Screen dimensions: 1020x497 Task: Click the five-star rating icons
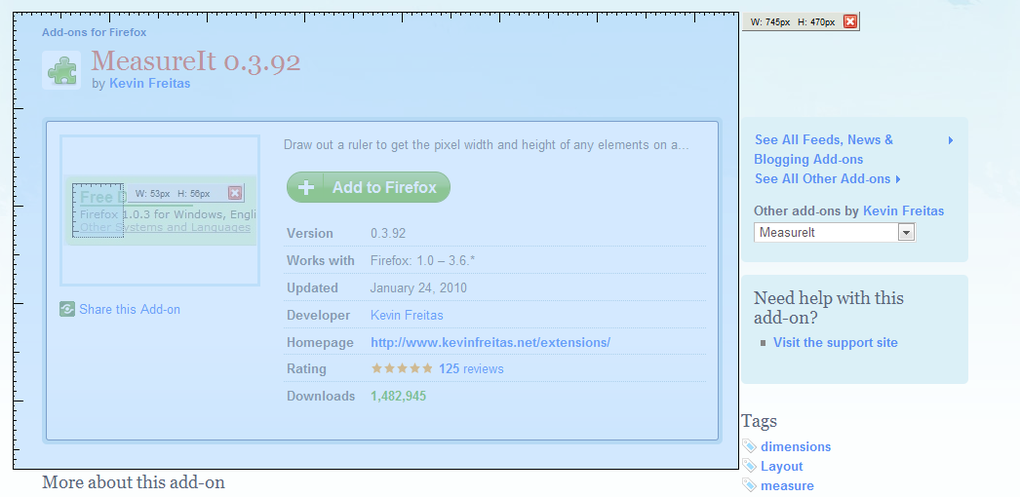tap(402, 369)
